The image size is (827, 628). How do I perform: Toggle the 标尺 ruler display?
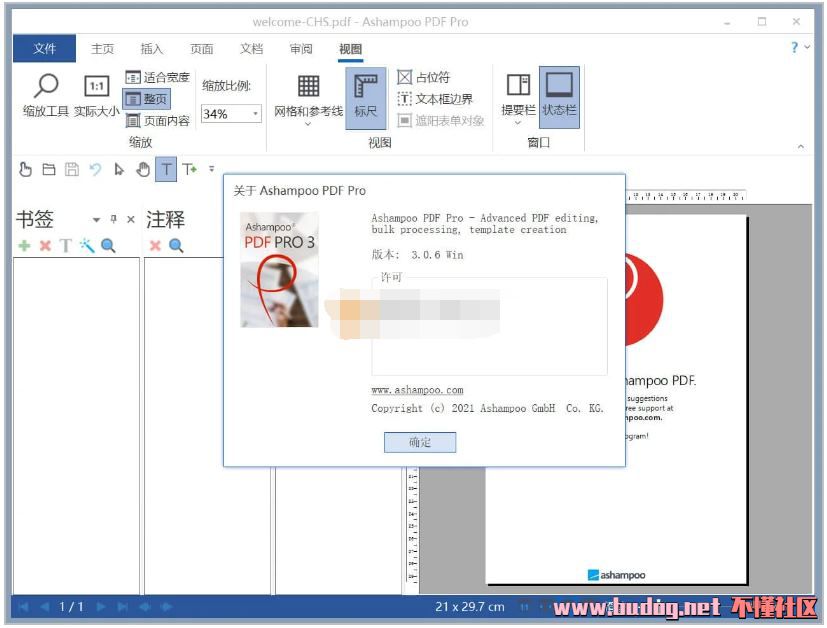point(366,99)
